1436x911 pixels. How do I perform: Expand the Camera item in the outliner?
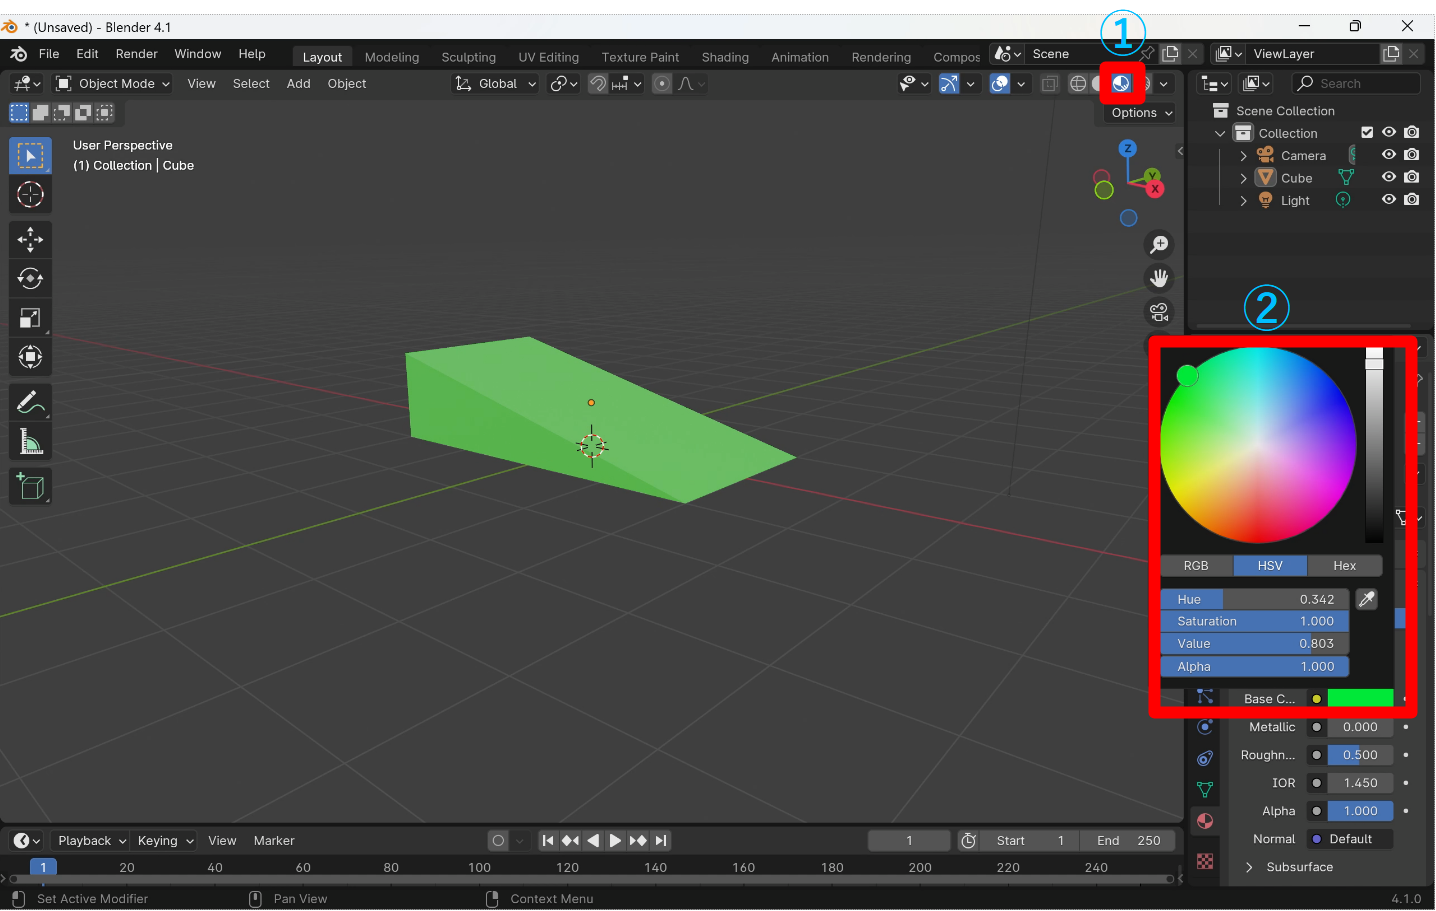[1243, 156]
